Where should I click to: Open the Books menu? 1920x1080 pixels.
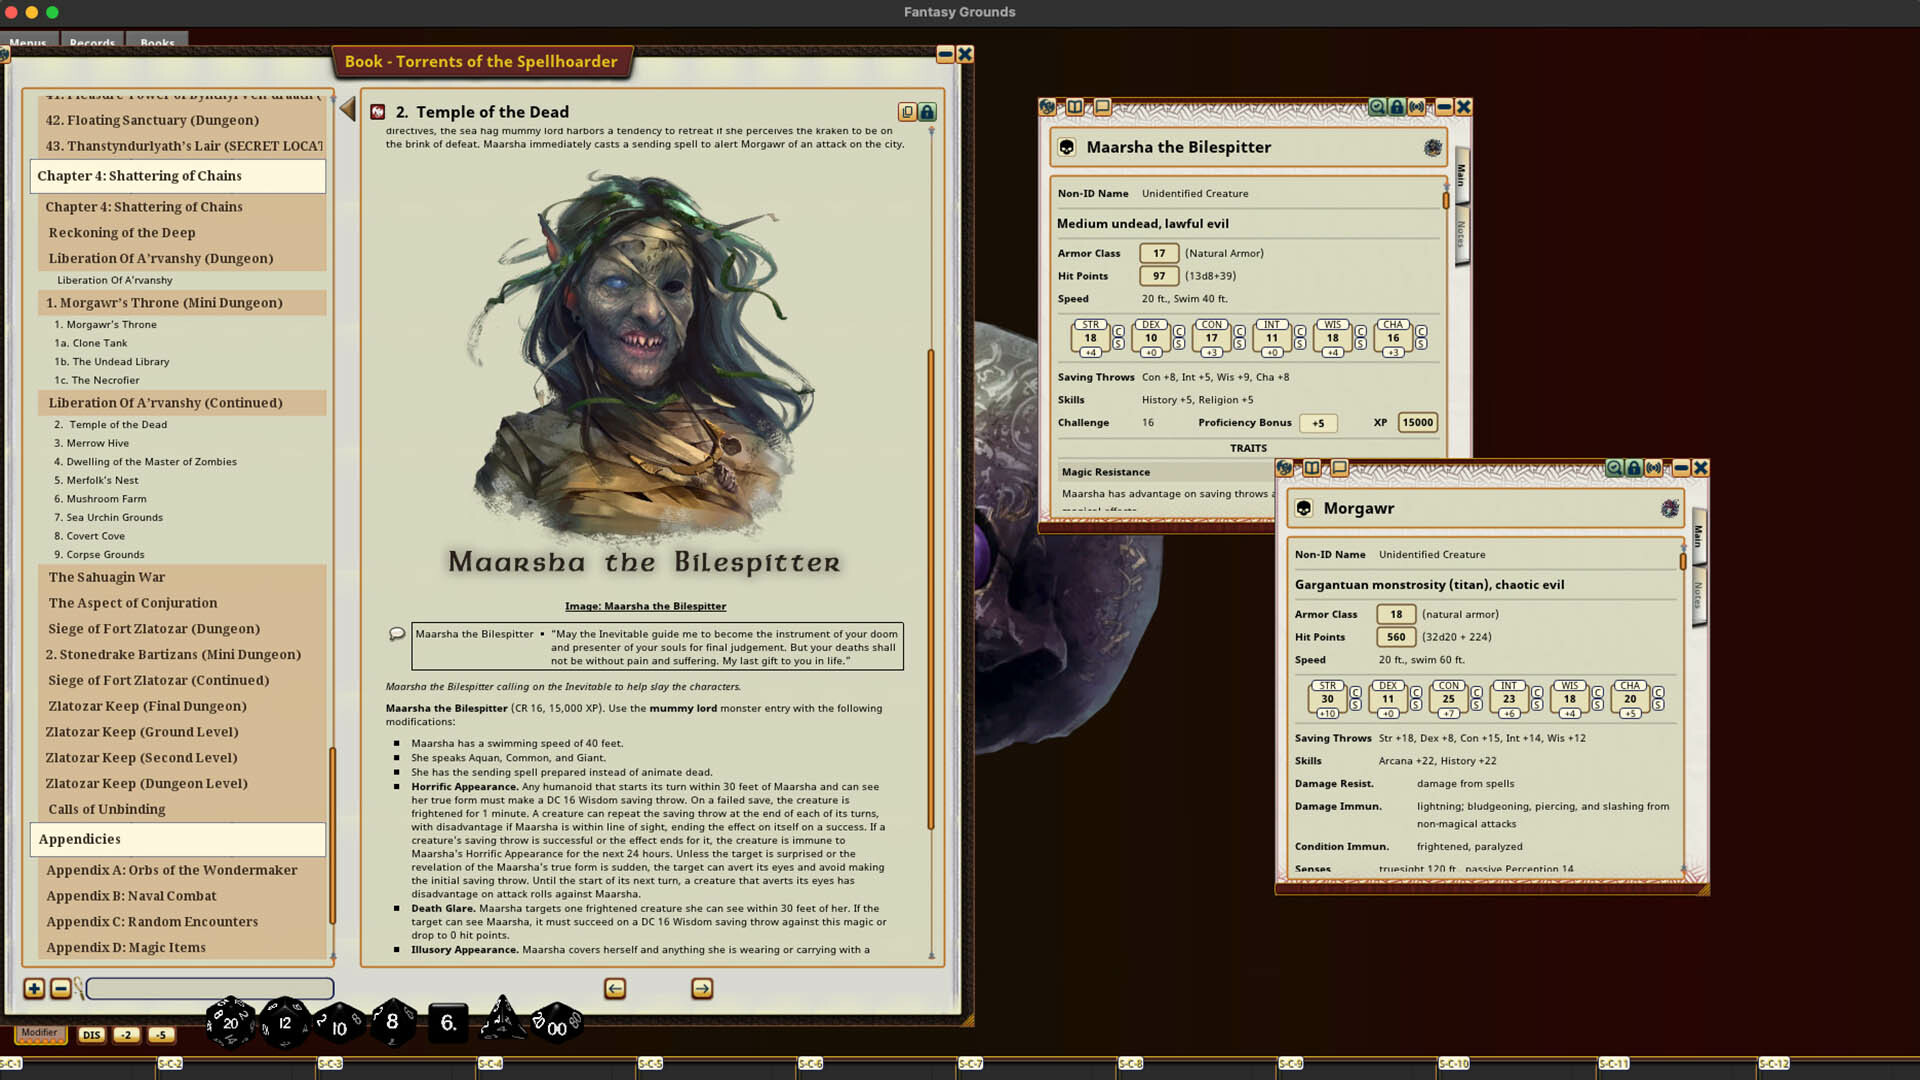tap(157, 43)
